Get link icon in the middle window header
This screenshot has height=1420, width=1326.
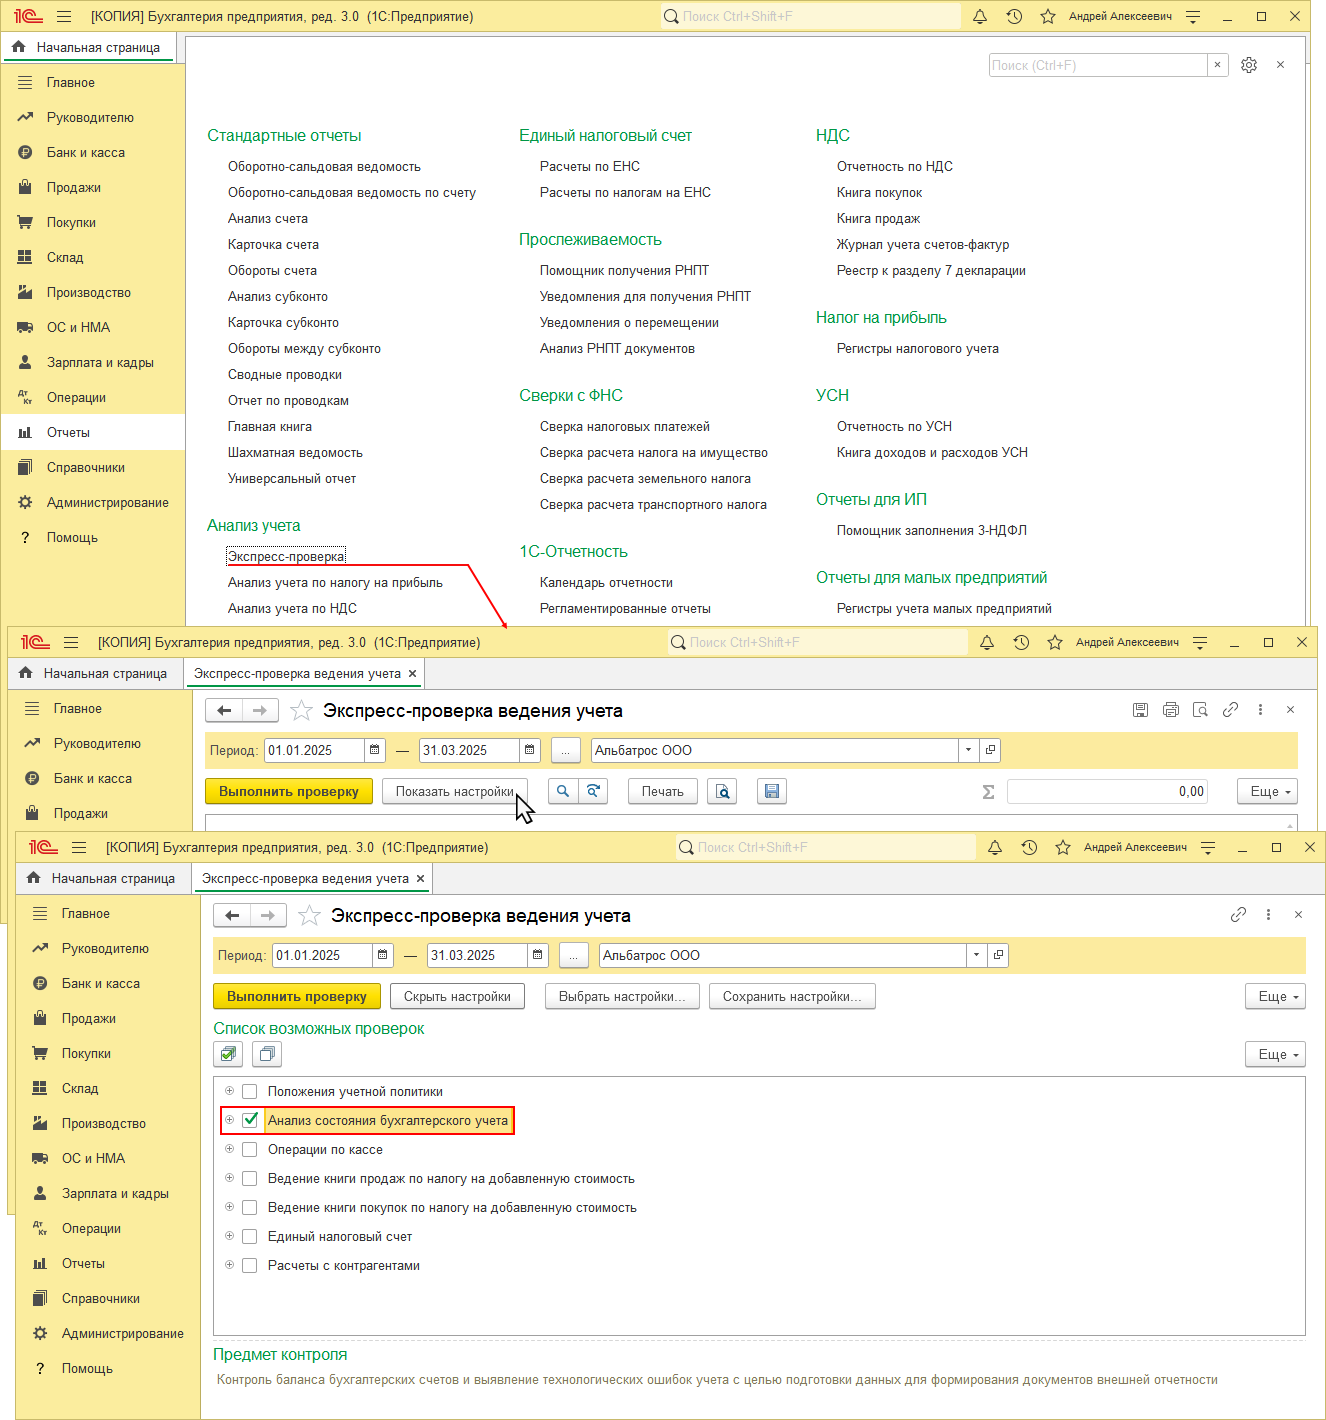pyautogui.click(x=1230, y=710)
